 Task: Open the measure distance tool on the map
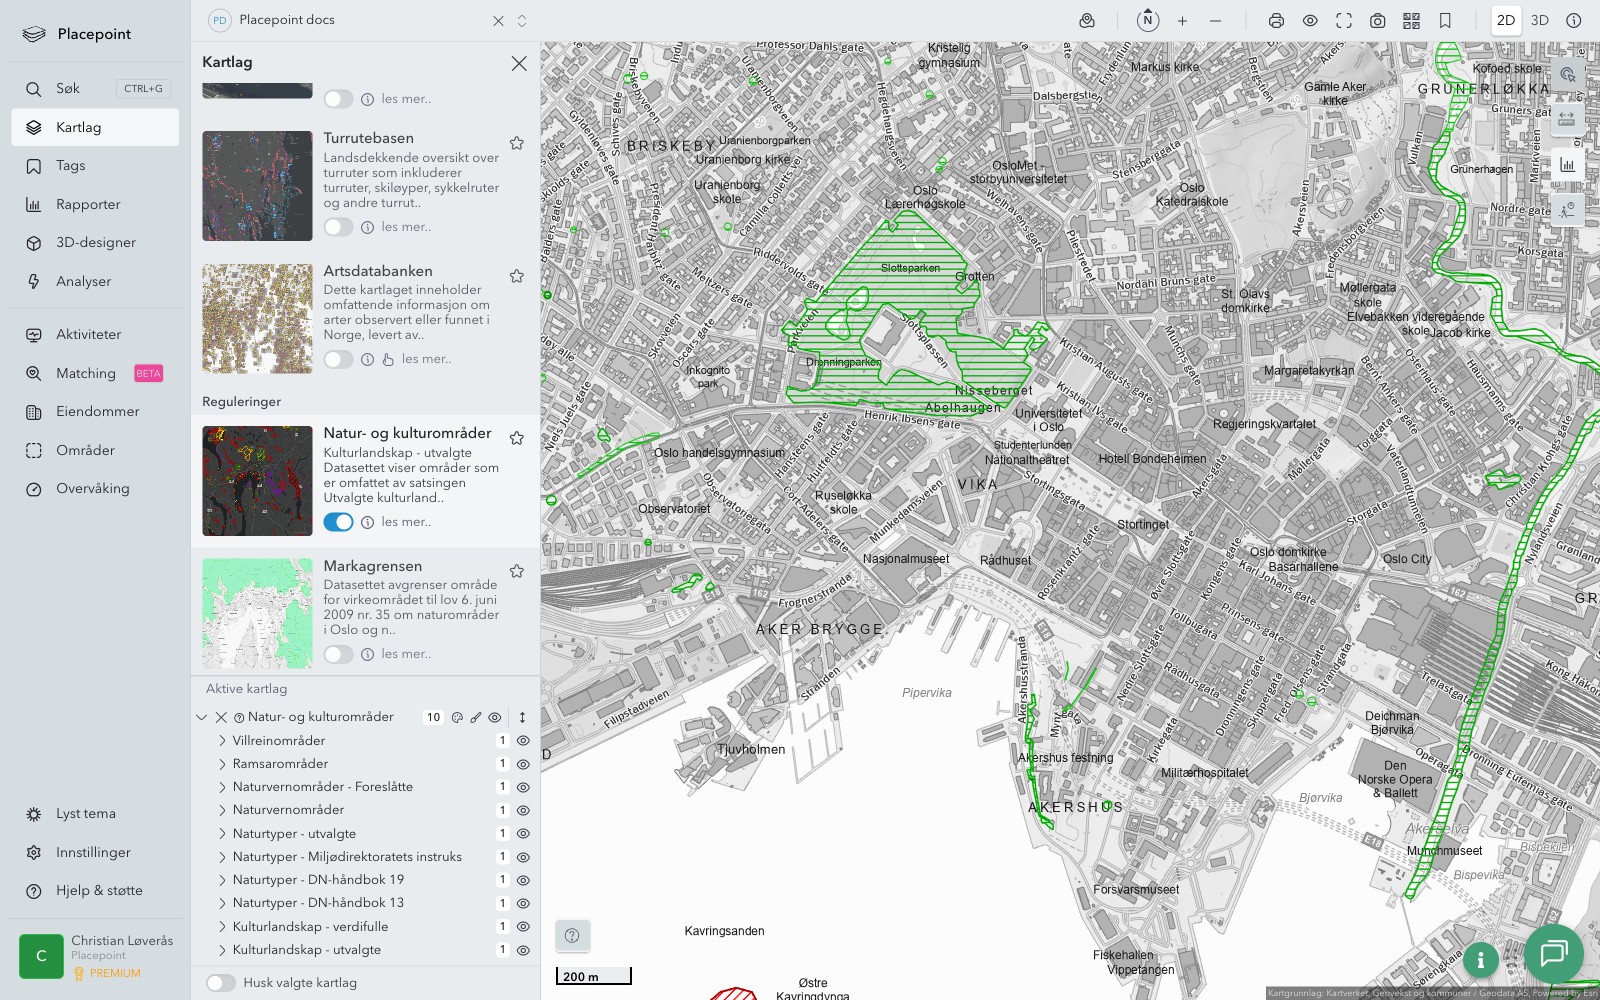(x=1567, y=119)
